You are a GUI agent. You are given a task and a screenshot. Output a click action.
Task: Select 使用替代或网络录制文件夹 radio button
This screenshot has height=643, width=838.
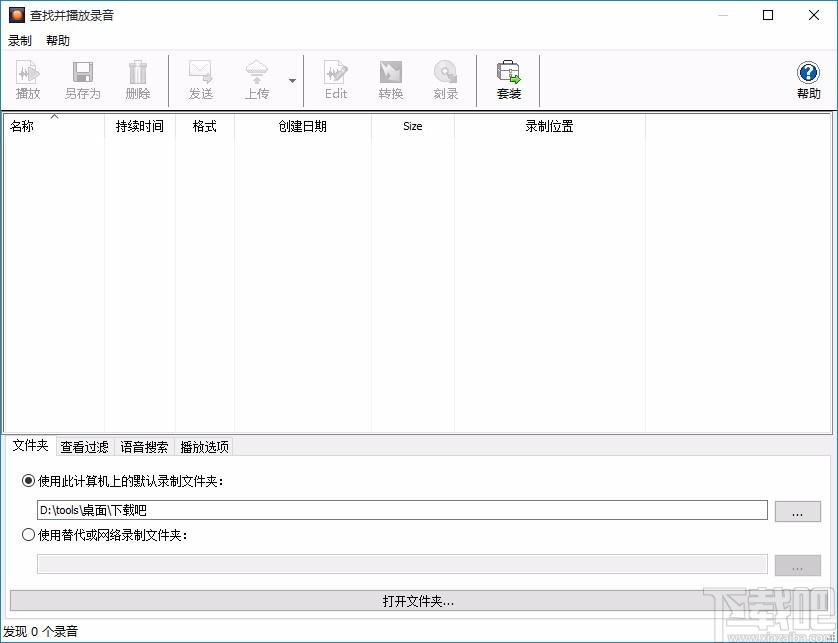click(x=28, y=534)
